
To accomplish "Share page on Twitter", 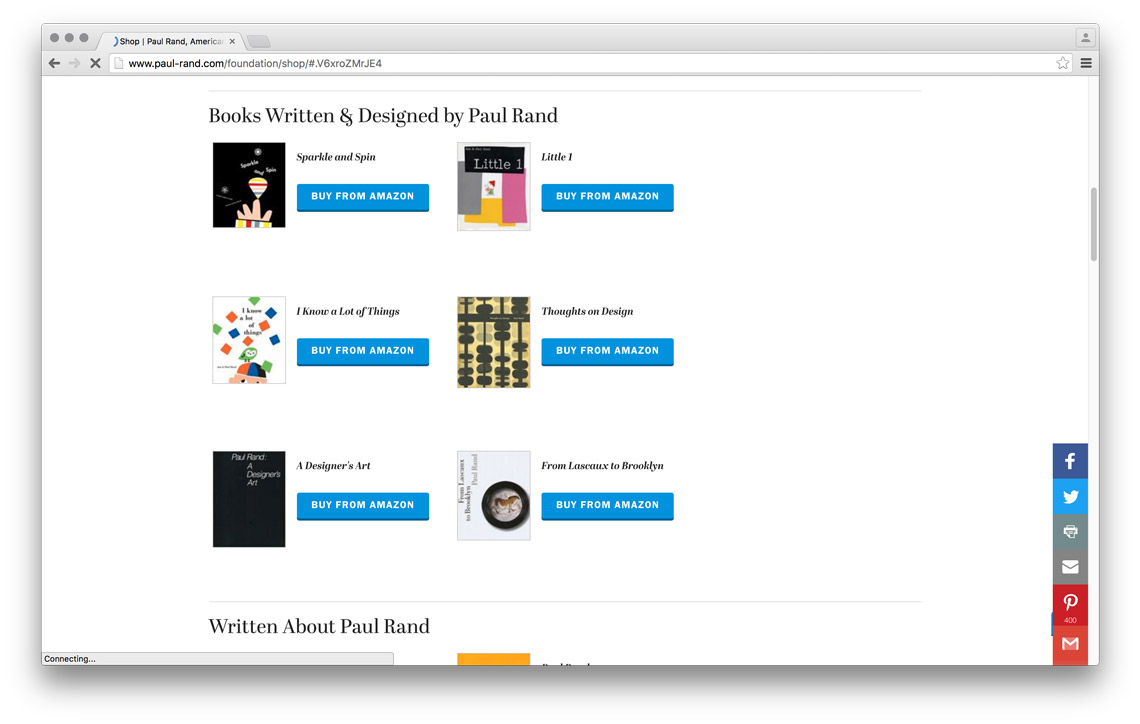I will (1070, 496).
